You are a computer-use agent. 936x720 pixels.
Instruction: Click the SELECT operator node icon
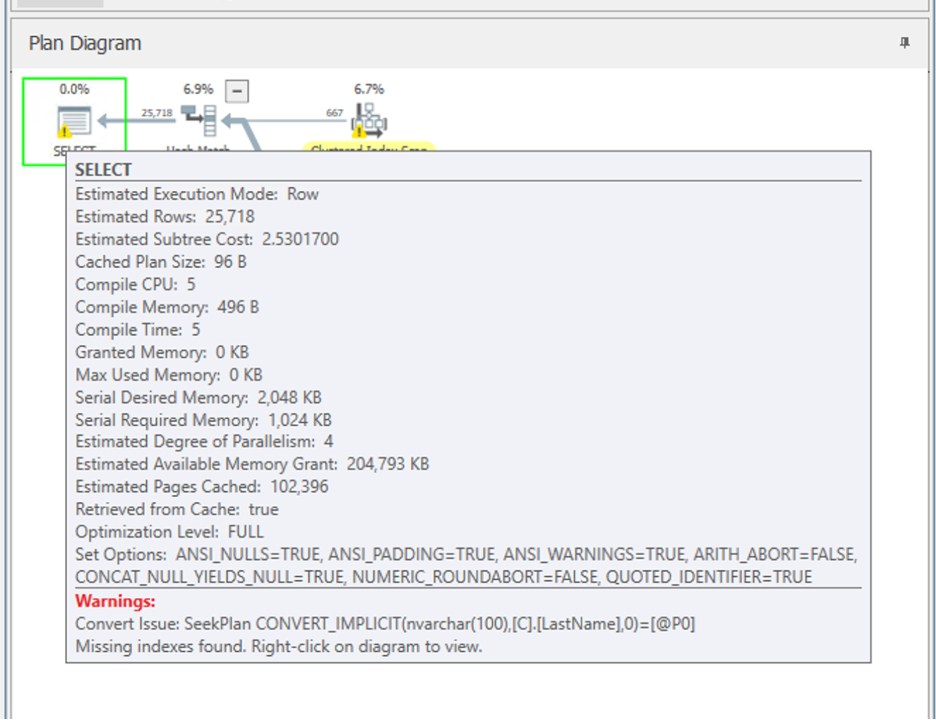pos(74,120)
